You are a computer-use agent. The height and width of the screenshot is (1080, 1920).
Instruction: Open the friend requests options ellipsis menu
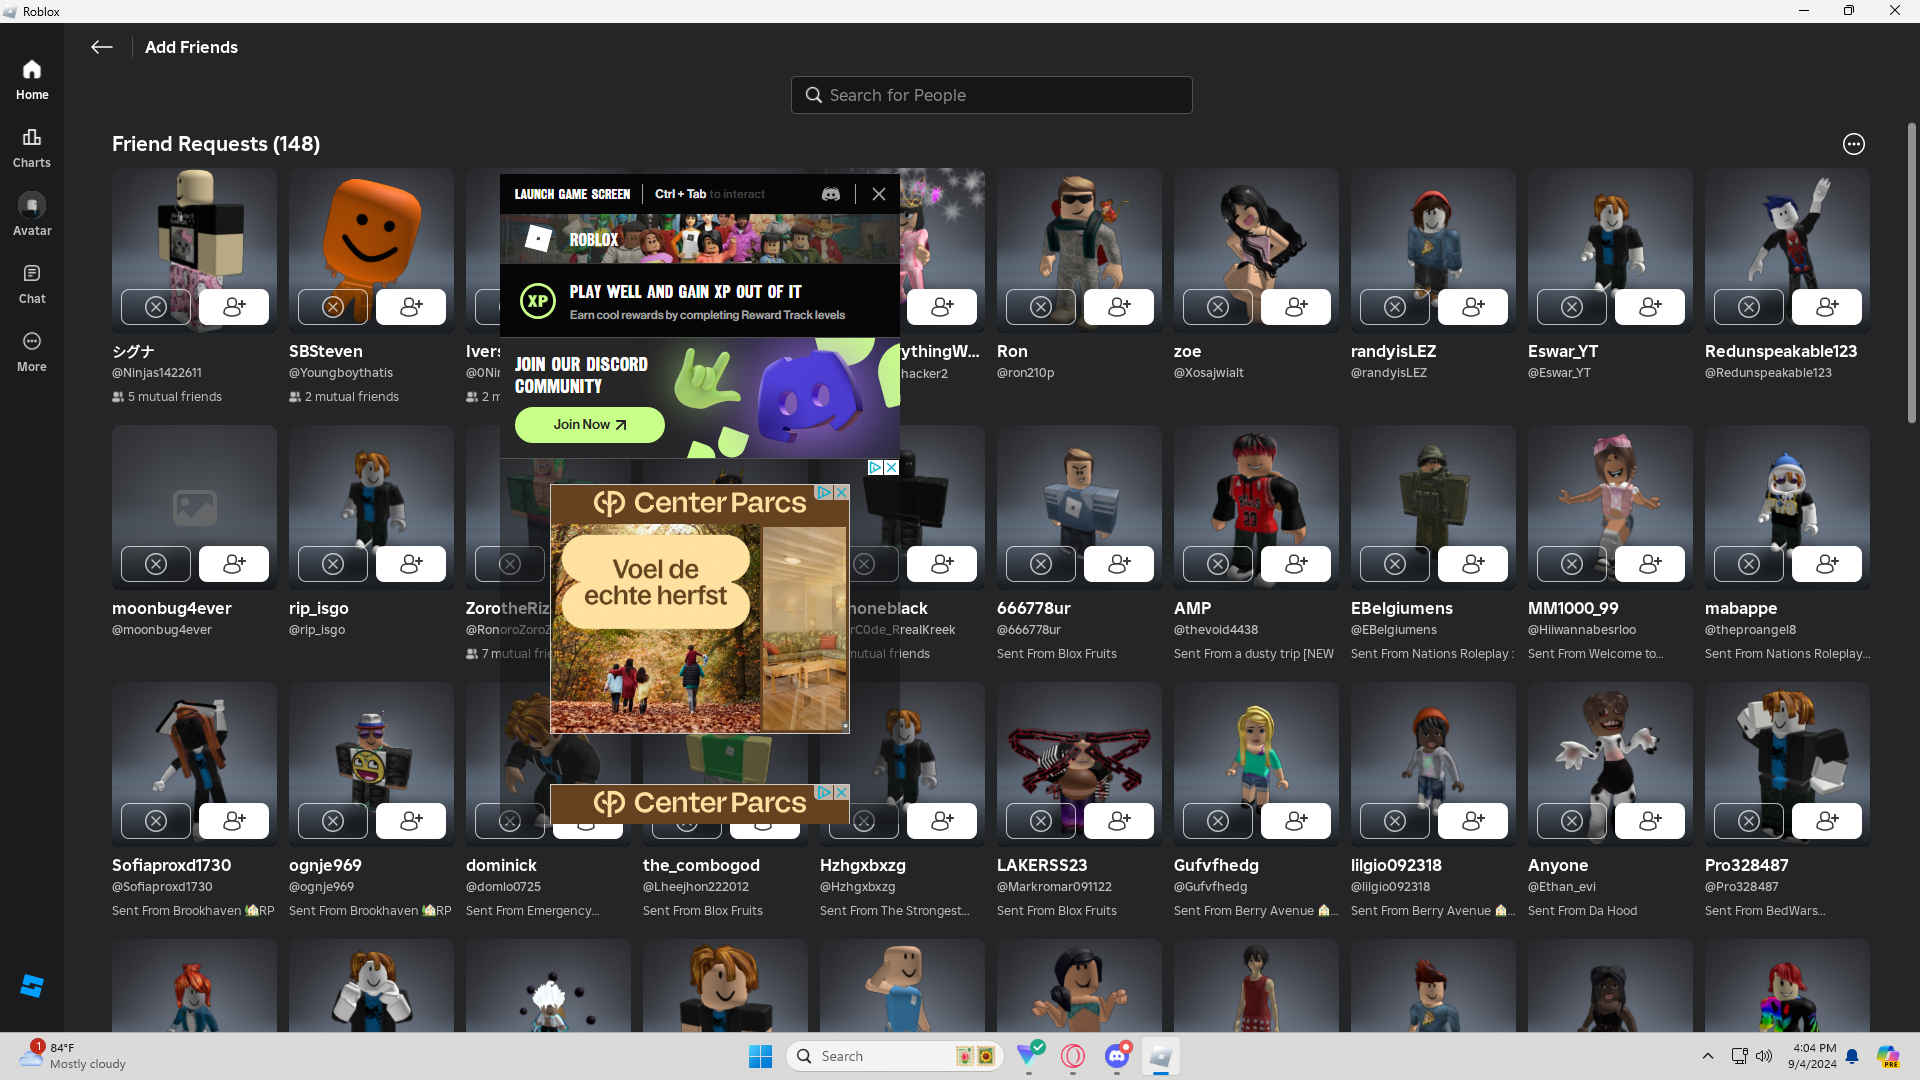point(1853,144)
